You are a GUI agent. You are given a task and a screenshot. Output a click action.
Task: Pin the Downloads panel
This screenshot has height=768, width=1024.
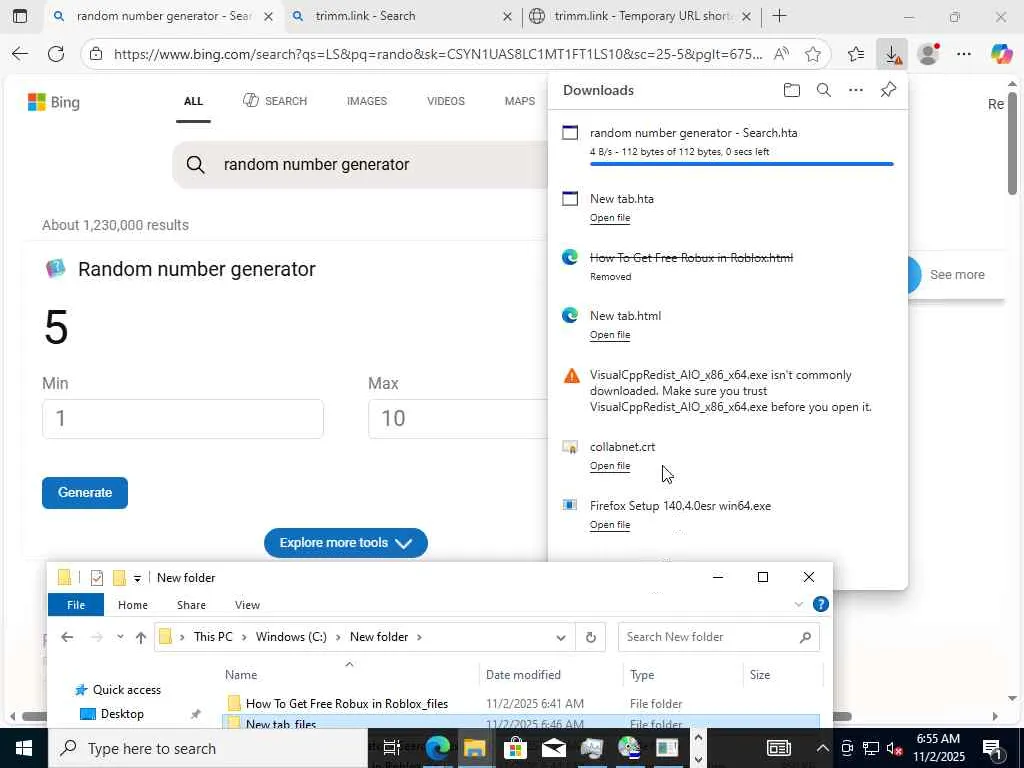pos(888,90)
